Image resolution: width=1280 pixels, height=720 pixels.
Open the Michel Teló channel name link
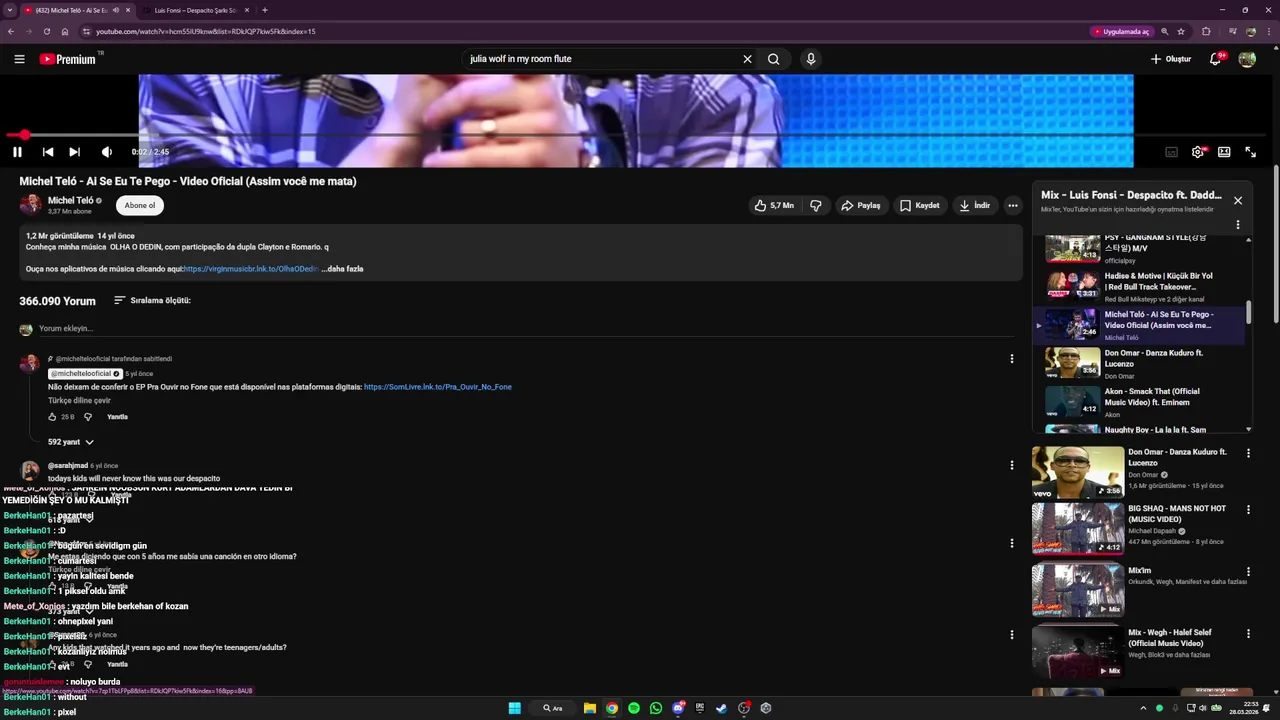coord(70,201)
